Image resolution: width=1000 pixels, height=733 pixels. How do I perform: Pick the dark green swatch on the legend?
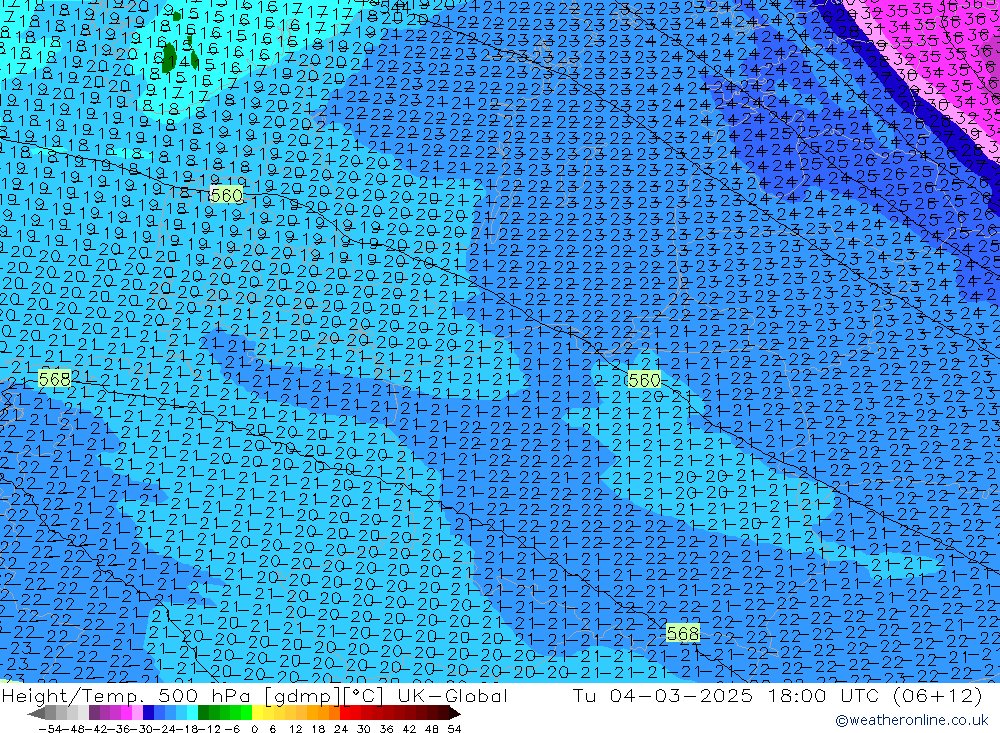pyautogui.click(x=203, y=713)
